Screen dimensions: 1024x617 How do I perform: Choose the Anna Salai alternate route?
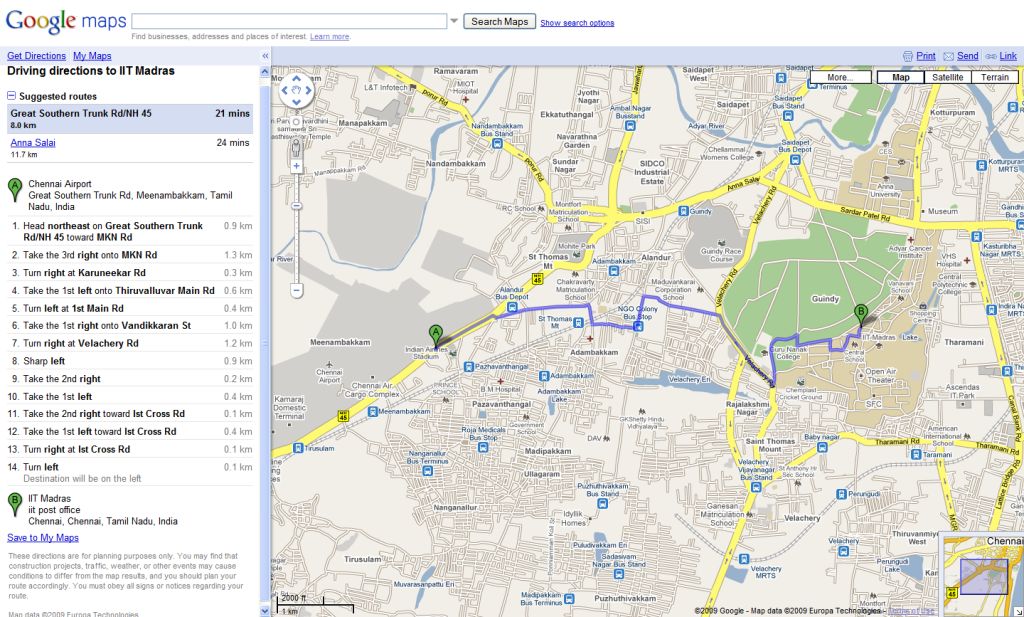coord(33,142)
